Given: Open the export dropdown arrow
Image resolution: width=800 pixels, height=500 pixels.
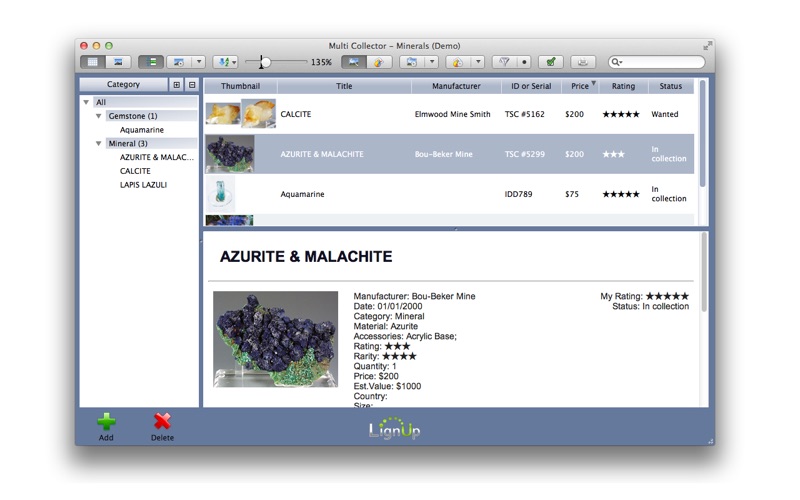Looking at the screenshot, I should tap(478, 62).
